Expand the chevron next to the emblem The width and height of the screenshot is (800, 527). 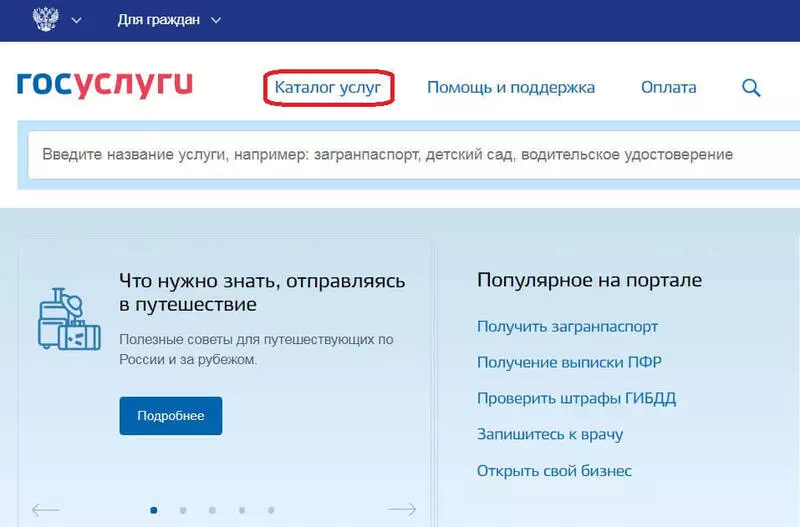(x=77, y=20)
